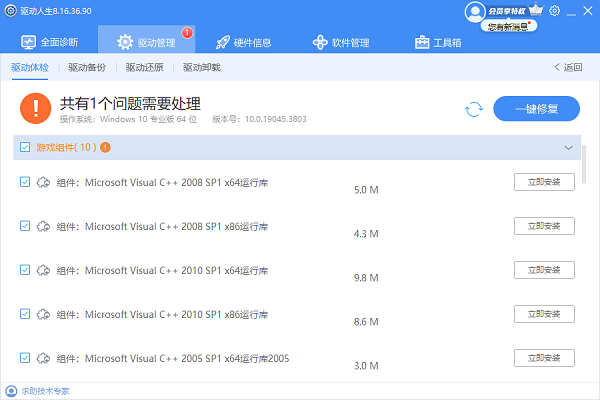
Task: Install Visual C++ 2008 SP1 x86 with 立即安装
Action: coord(544,226)
